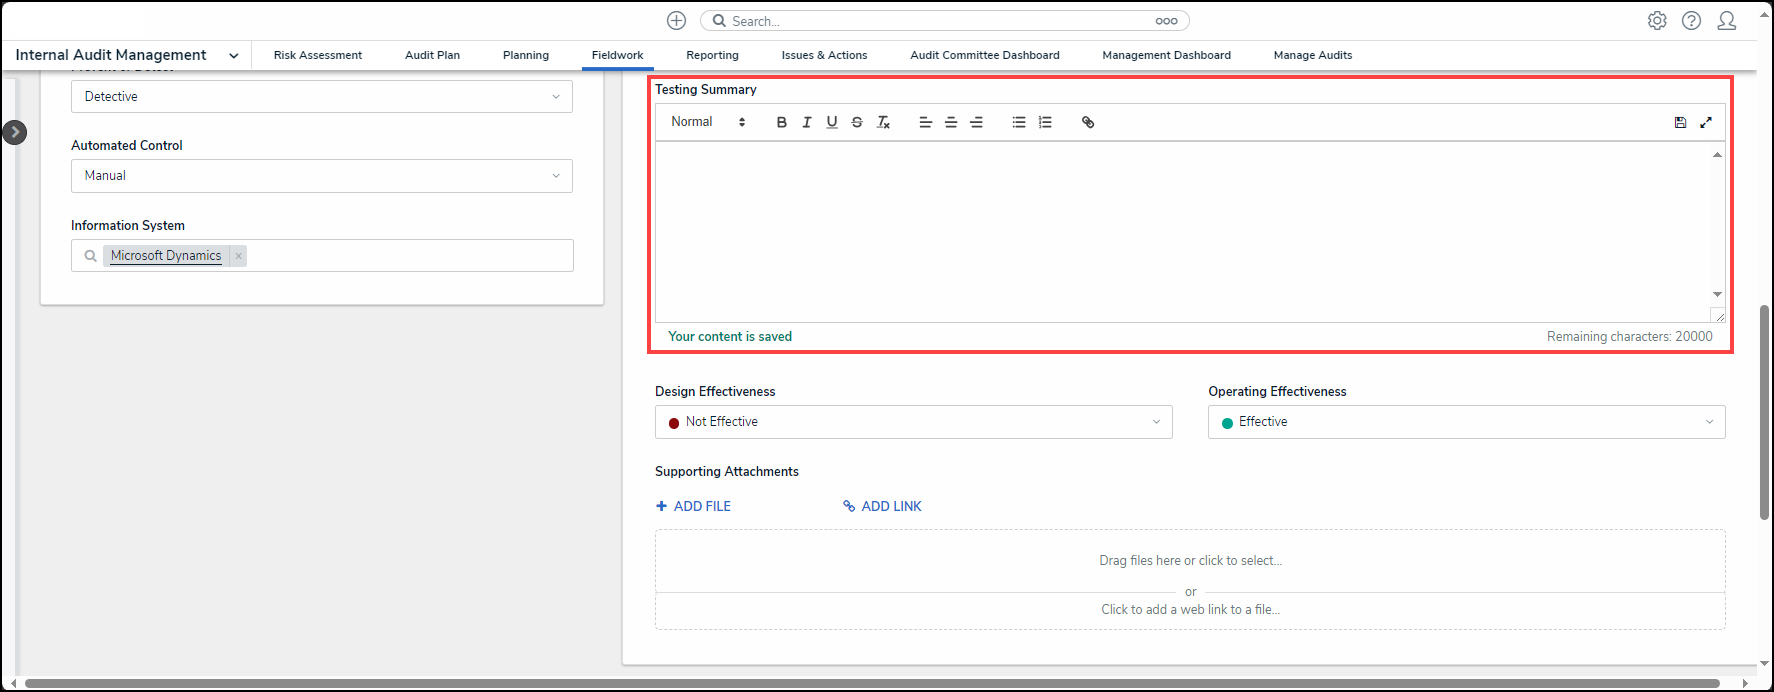This screenshot has height=692, width=1774.
Task: Insert hyperlink via link icon
Action: click(x=1088, y=122)
